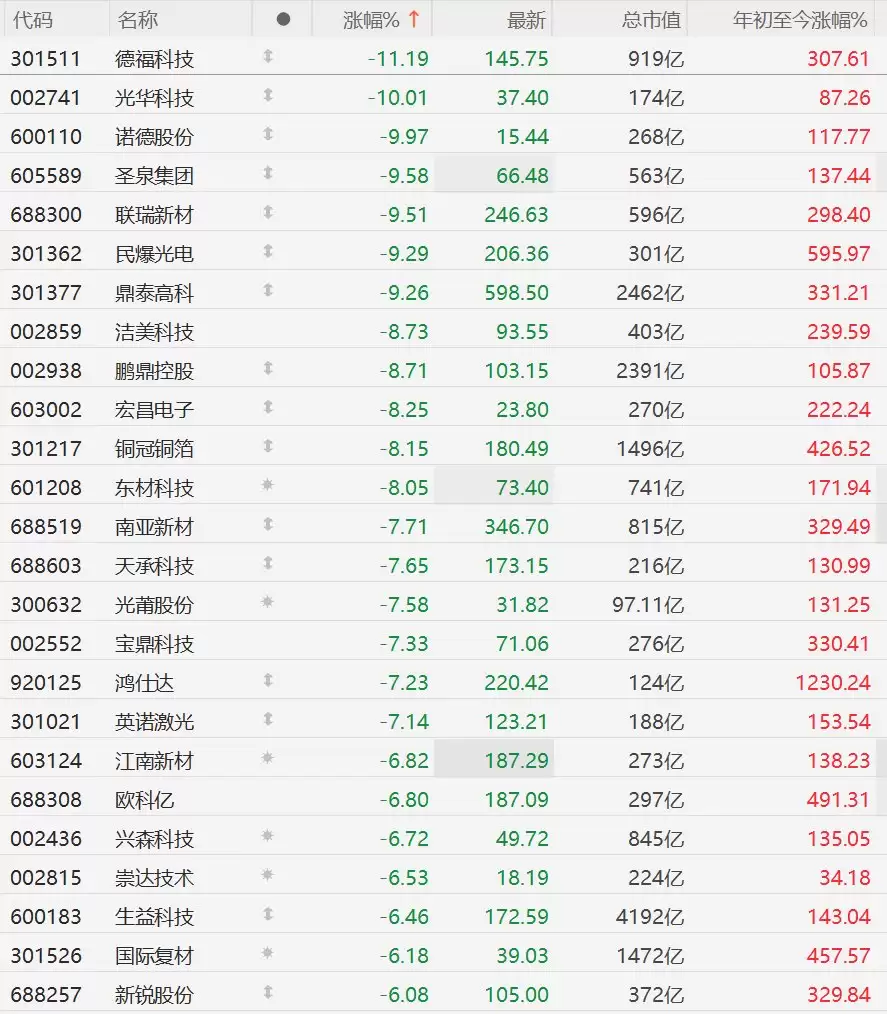Viewport: 887px width, 1014px height.
Task: Click the marker icon in 圣泉集团 row
Action: click(268, 173)
